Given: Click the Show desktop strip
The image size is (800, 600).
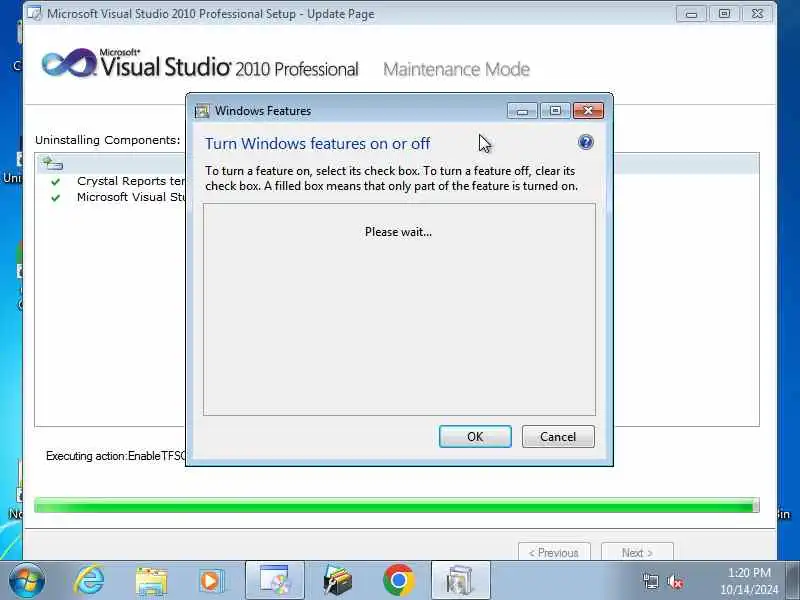Looking at the screenshot, I should [792, 581].
